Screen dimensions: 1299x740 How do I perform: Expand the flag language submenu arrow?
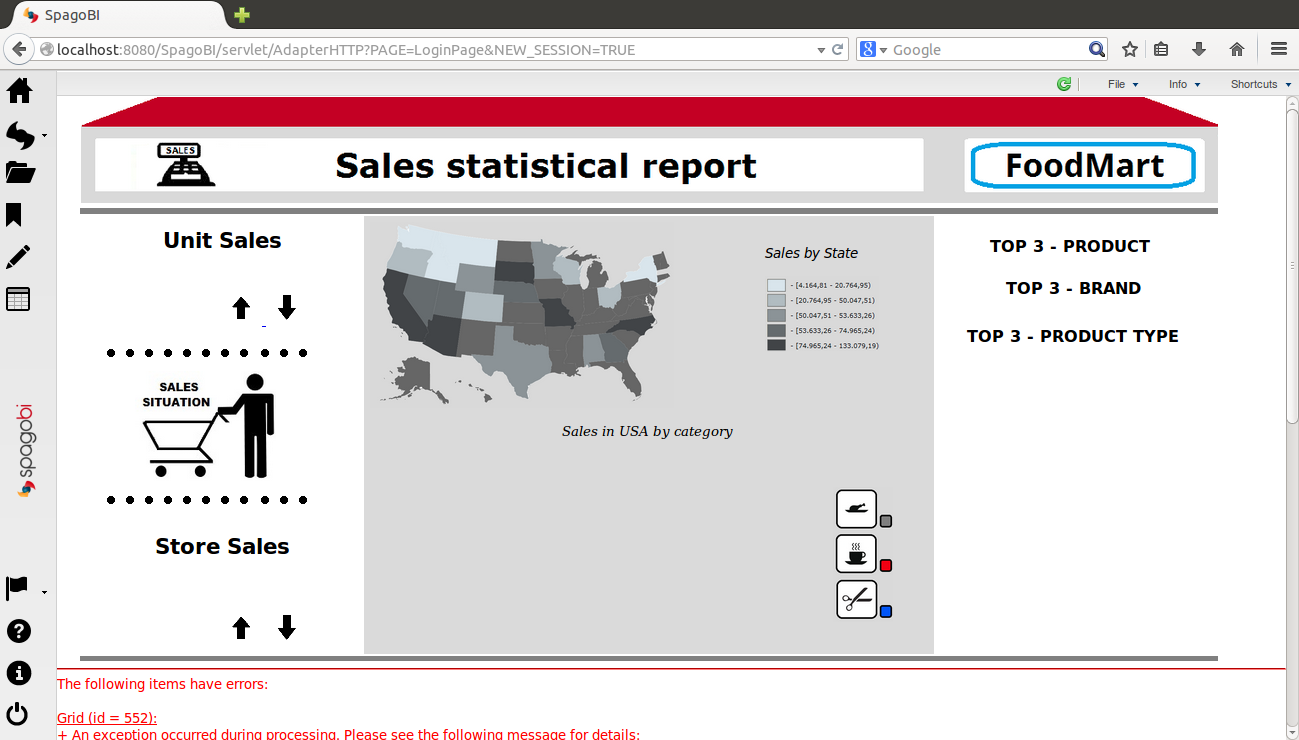point(44,593)
